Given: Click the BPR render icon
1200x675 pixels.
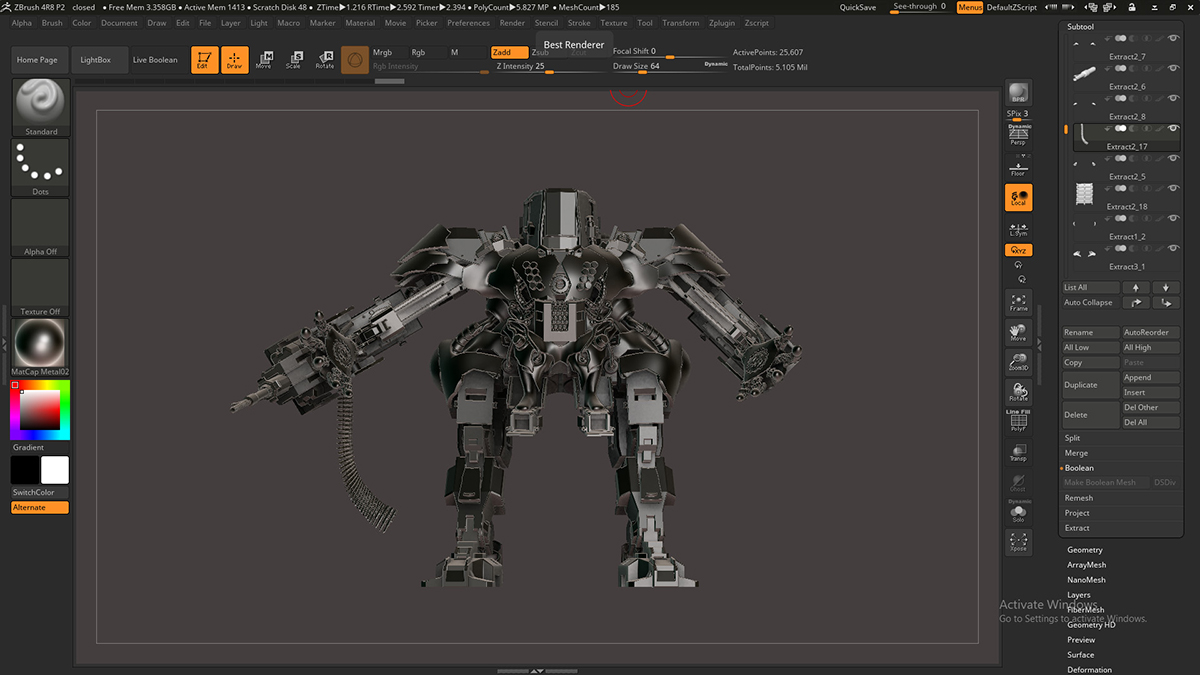Looking at the screenshot, I should click(1018, 93).
